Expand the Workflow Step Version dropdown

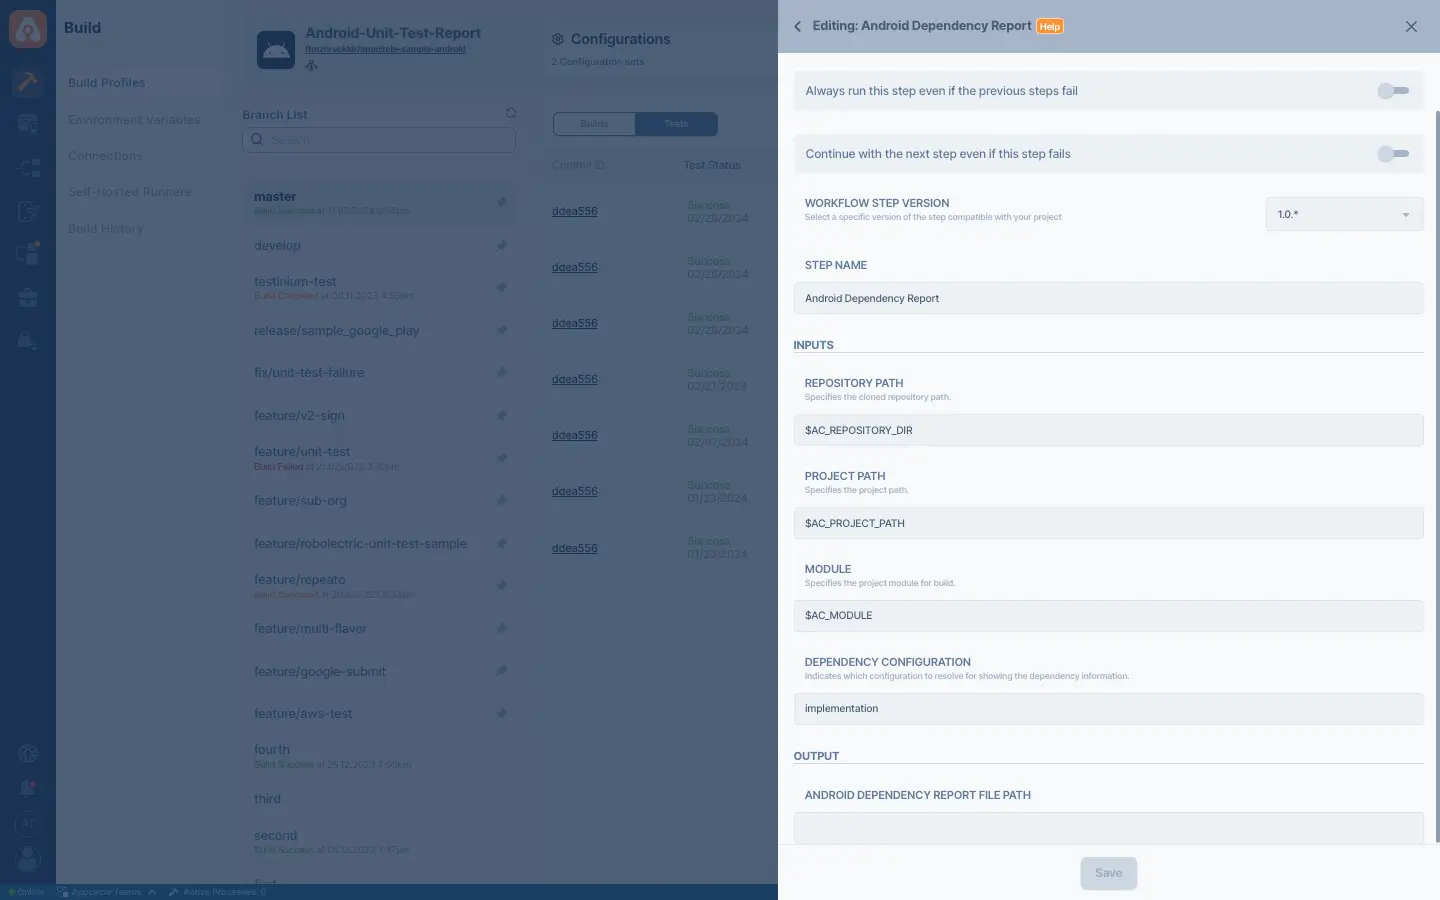tap(1344, 214)
